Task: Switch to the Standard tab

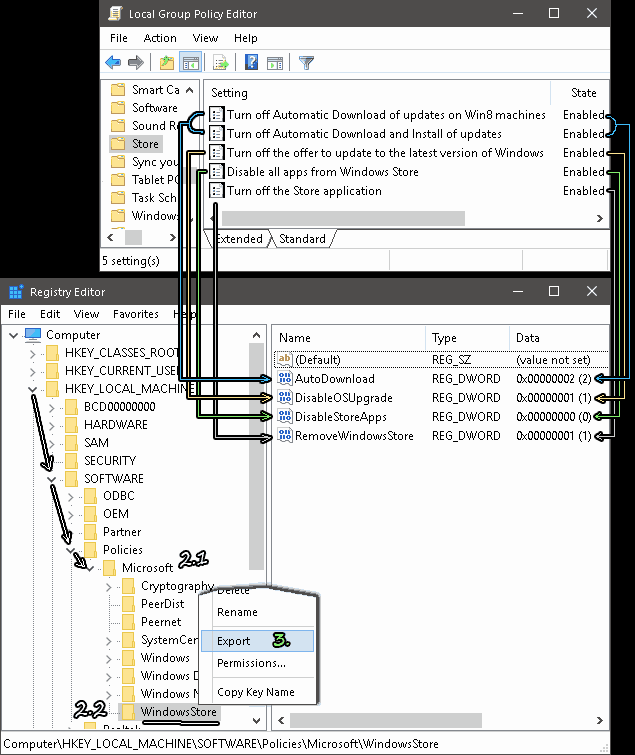Action: click(x=302, y=239)
